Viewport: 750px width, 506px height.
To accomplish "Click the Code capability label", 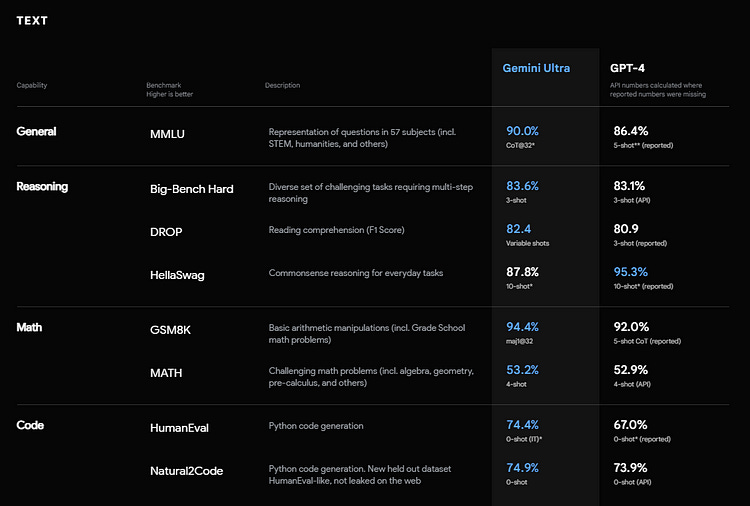I will tap(30, 425).
